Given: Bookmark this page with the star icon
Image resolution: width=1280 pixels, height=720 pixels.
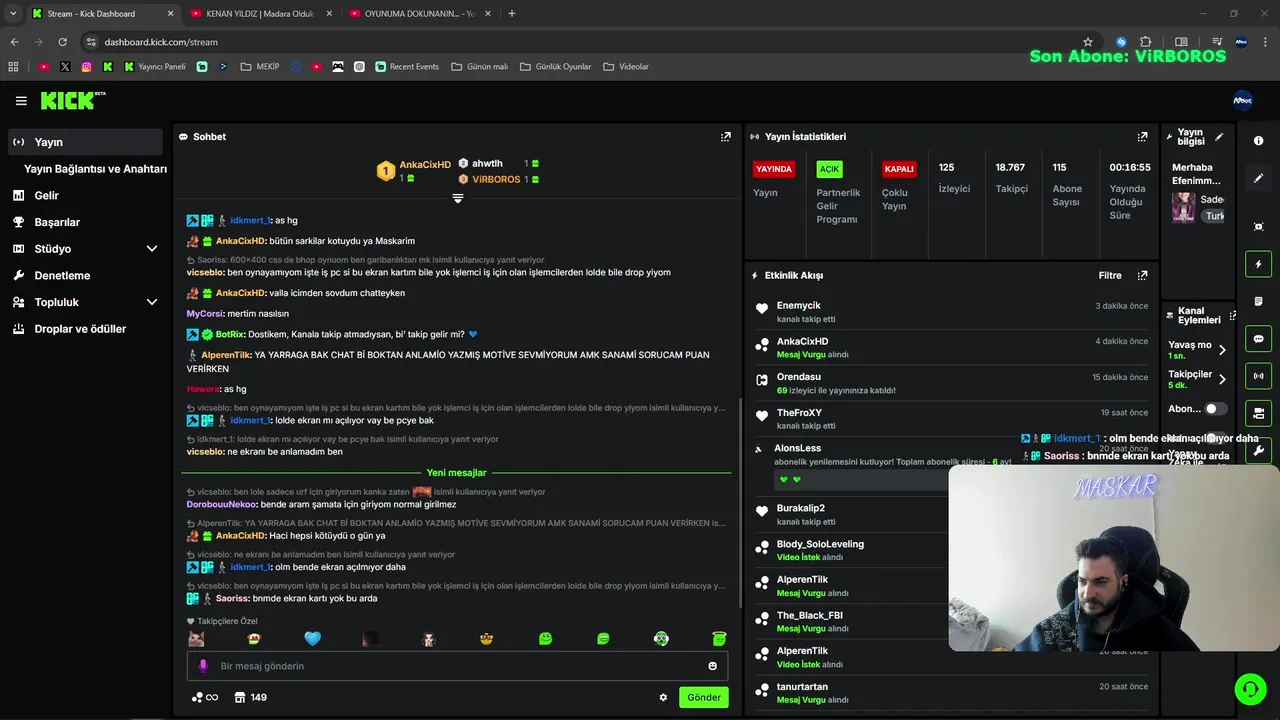Looking at the screenshot, I should (1088, 42).
